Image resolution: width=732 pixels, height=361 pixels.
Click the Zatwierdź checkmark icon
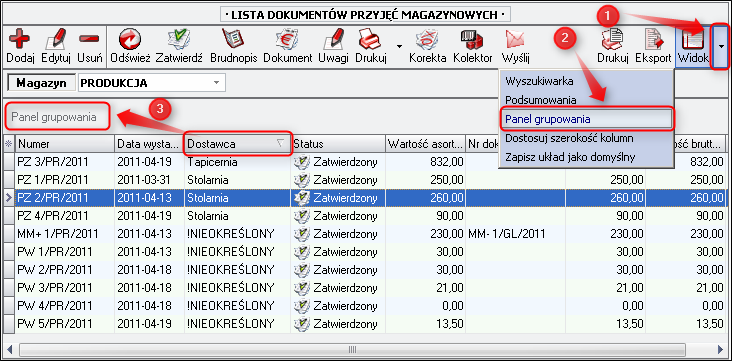click(178, 40)
